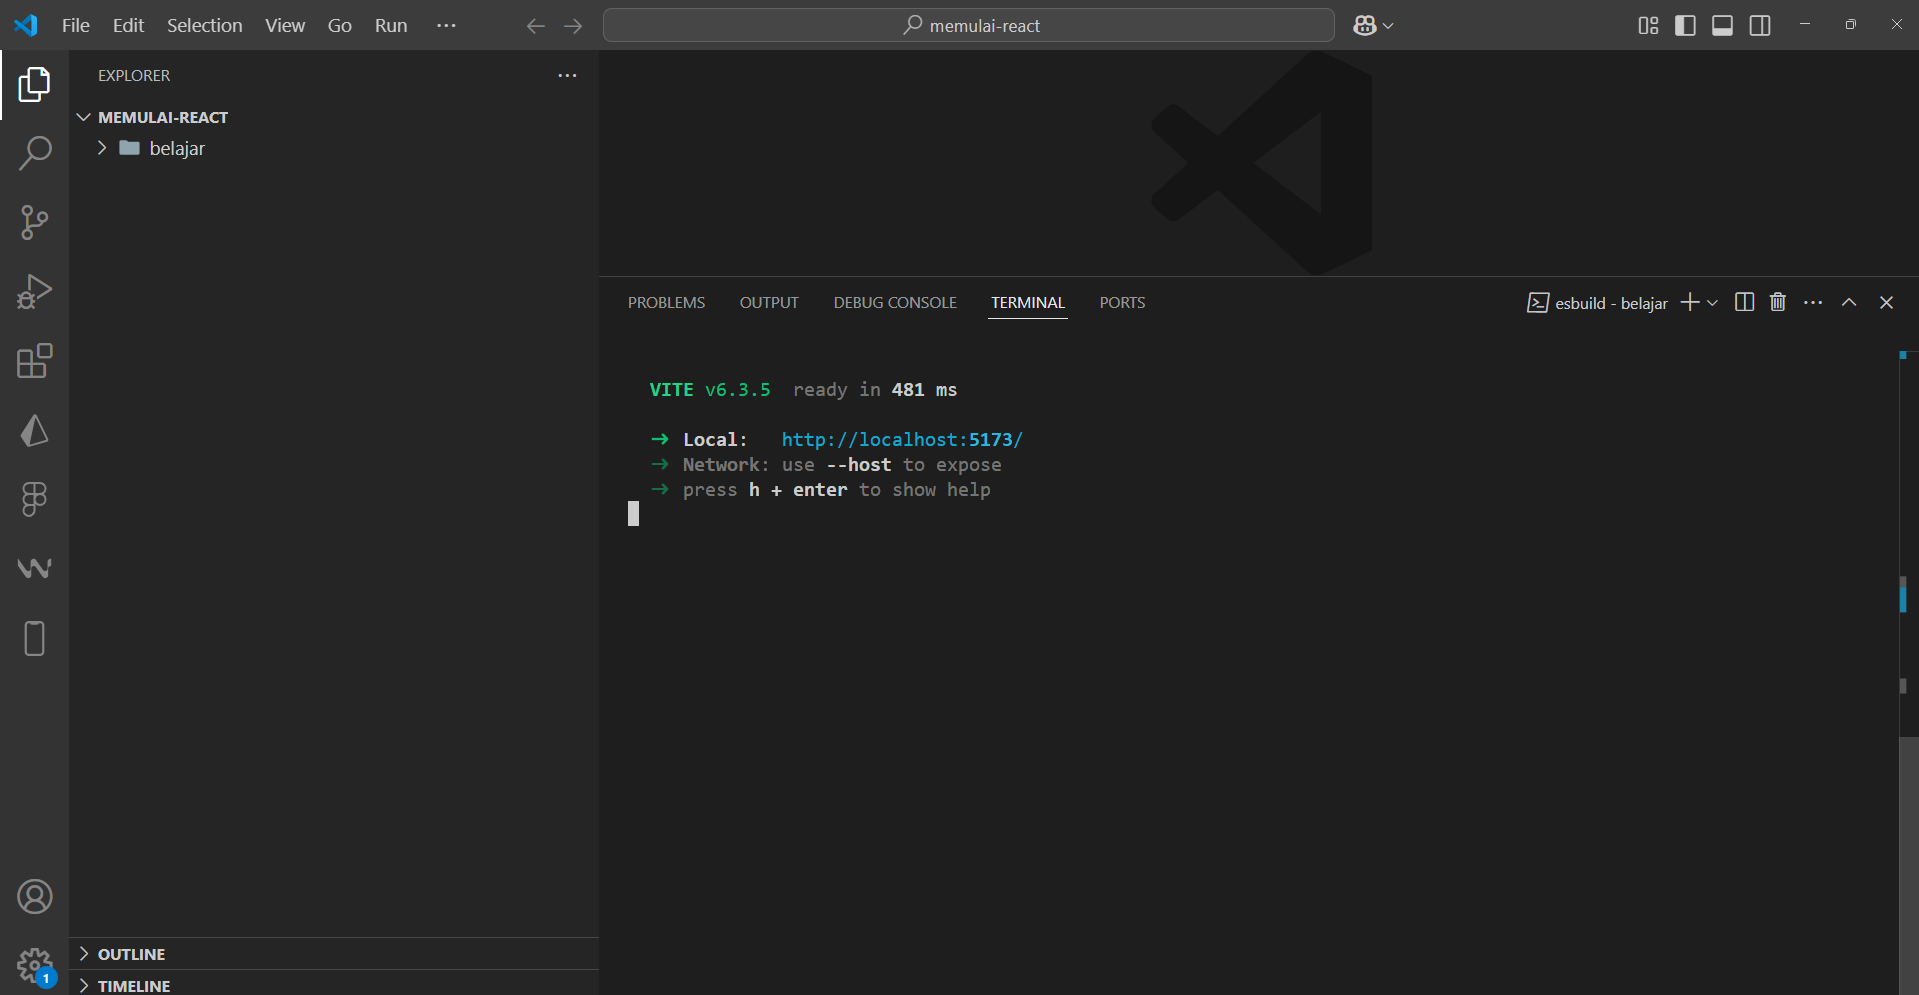Open the Manage gear icon
This screenshot has height=995, width=1919.
pyautogui.click(x=34, y=966)
